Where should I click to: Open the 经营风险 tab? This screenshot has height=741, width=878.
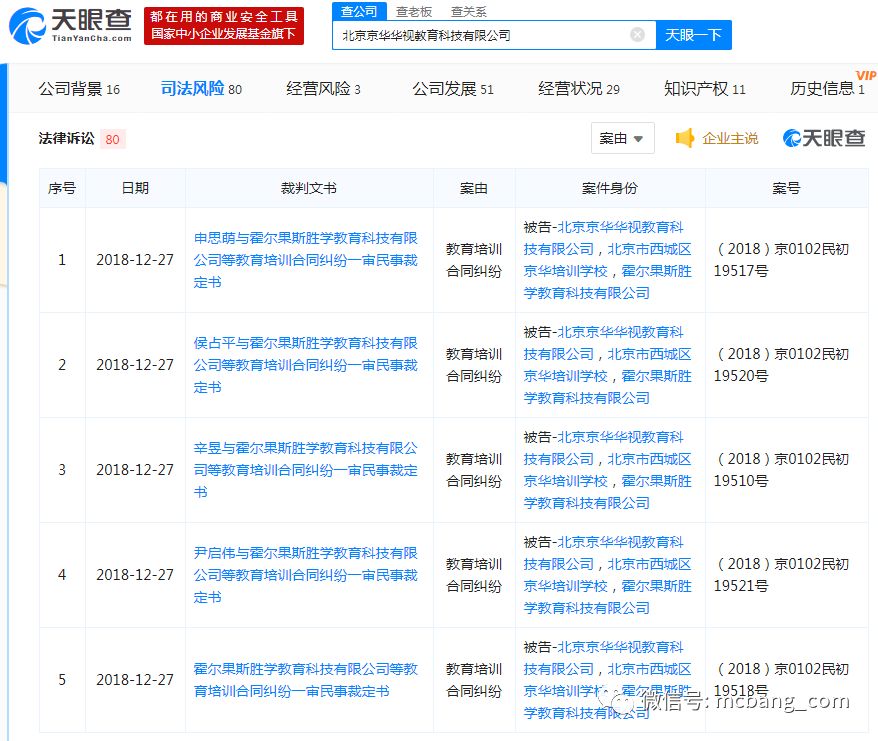click(323, 88)
